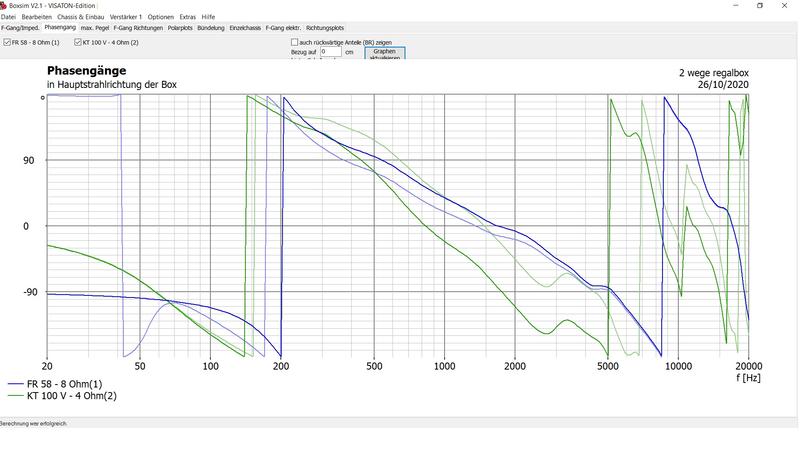Switch to the F-Gang/Imped. tab
The image size is (800, 450).
(20, 28)
